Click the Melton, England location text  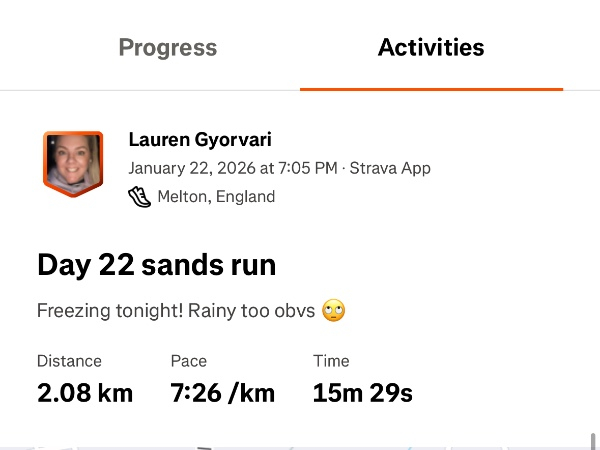click(216, 197)
